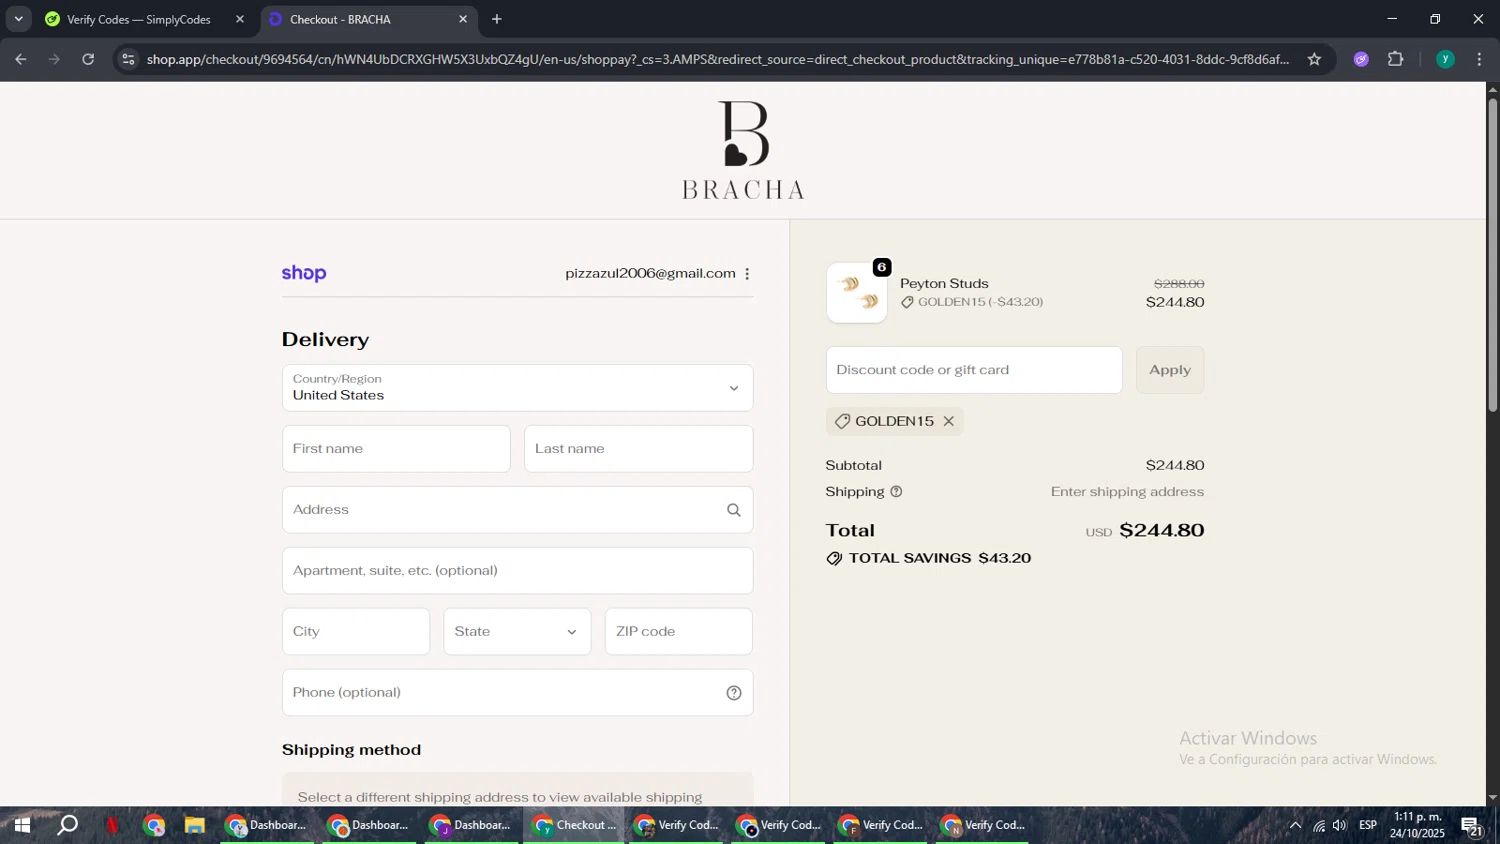Open new browser tab
1500x844 pixels.
pyautogui.click(x=497, y=19)
